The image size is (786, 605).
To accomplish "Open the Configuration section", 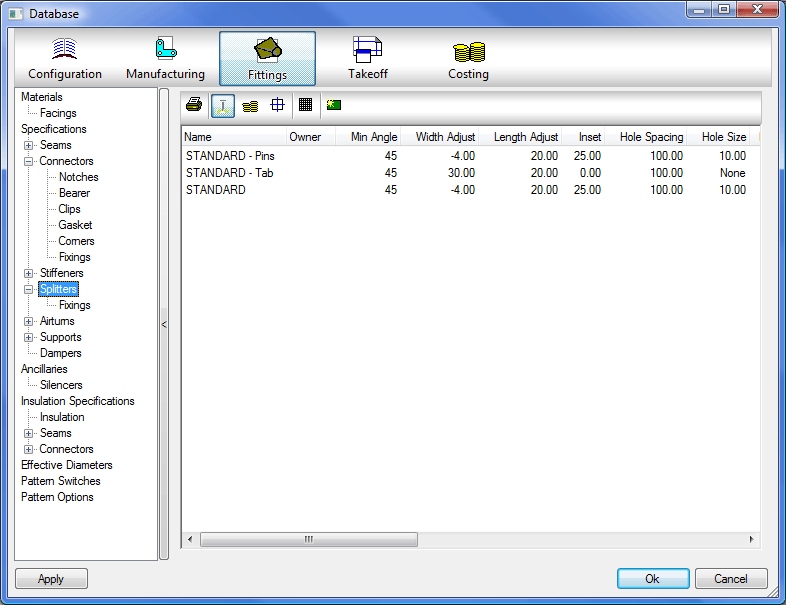I will [x=65, y=59].
